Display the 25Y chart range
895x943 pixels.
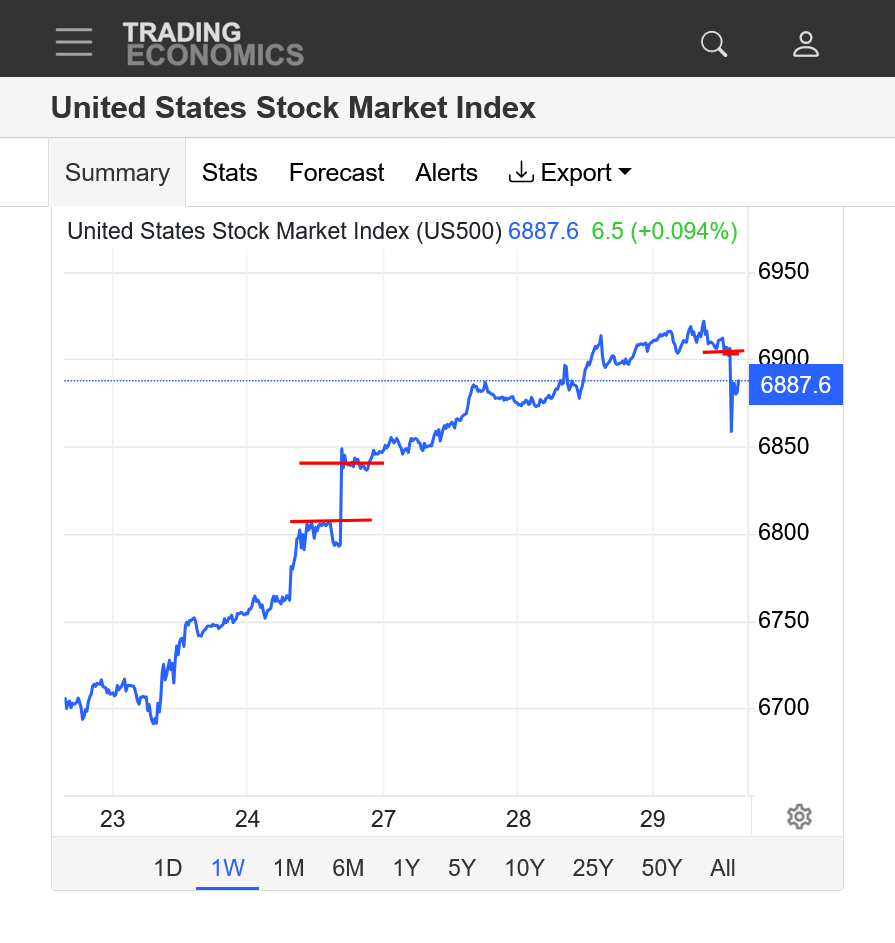point(593,867)
